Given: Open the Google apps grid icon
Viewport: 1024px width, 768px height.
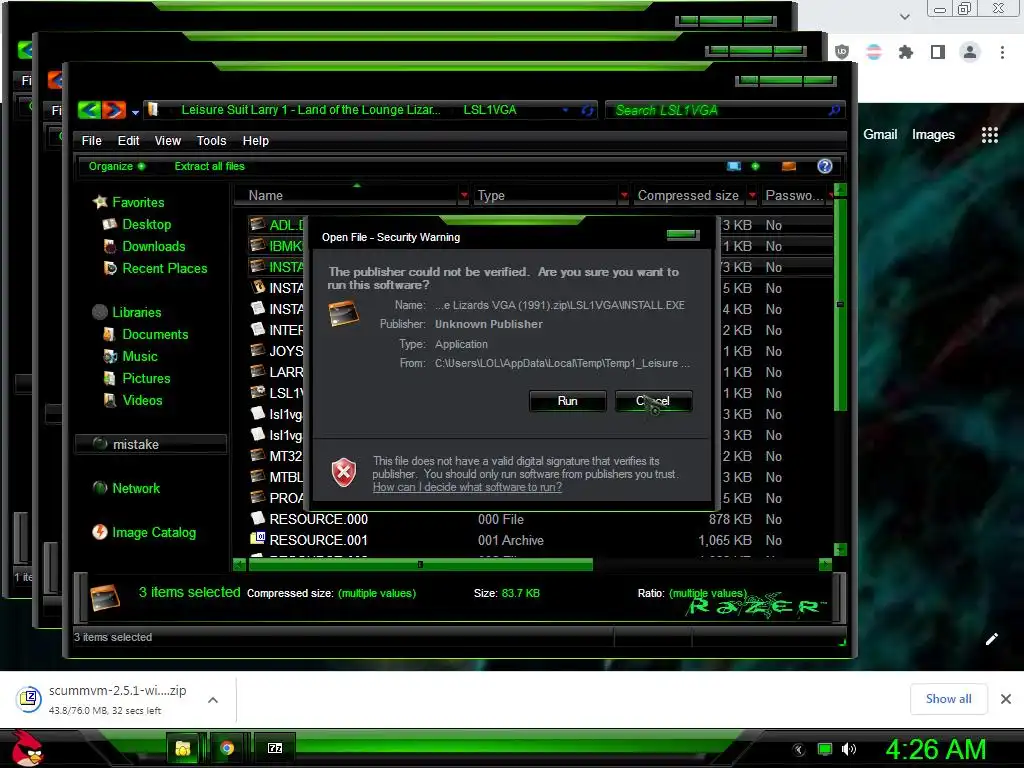Looking at the screenshot, I should (x=990, y=135).
